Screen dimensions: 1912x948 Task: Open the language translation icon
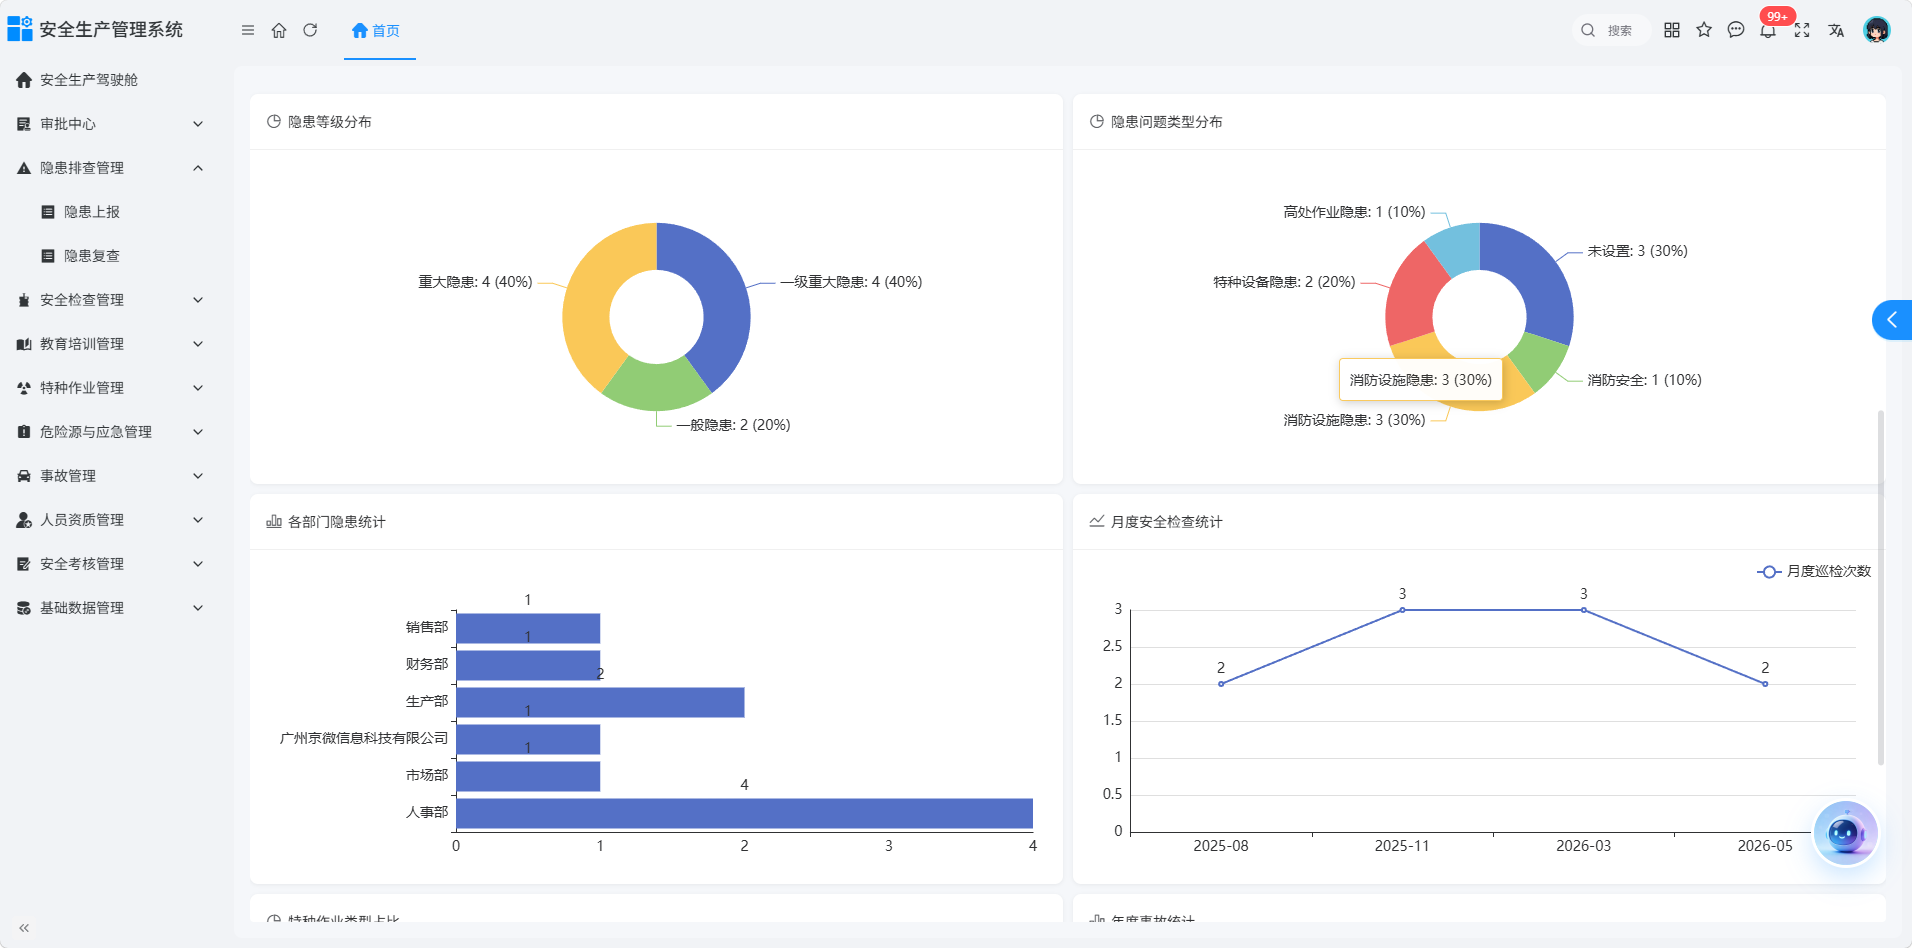pyautogui.click(x=1836, y=30)
